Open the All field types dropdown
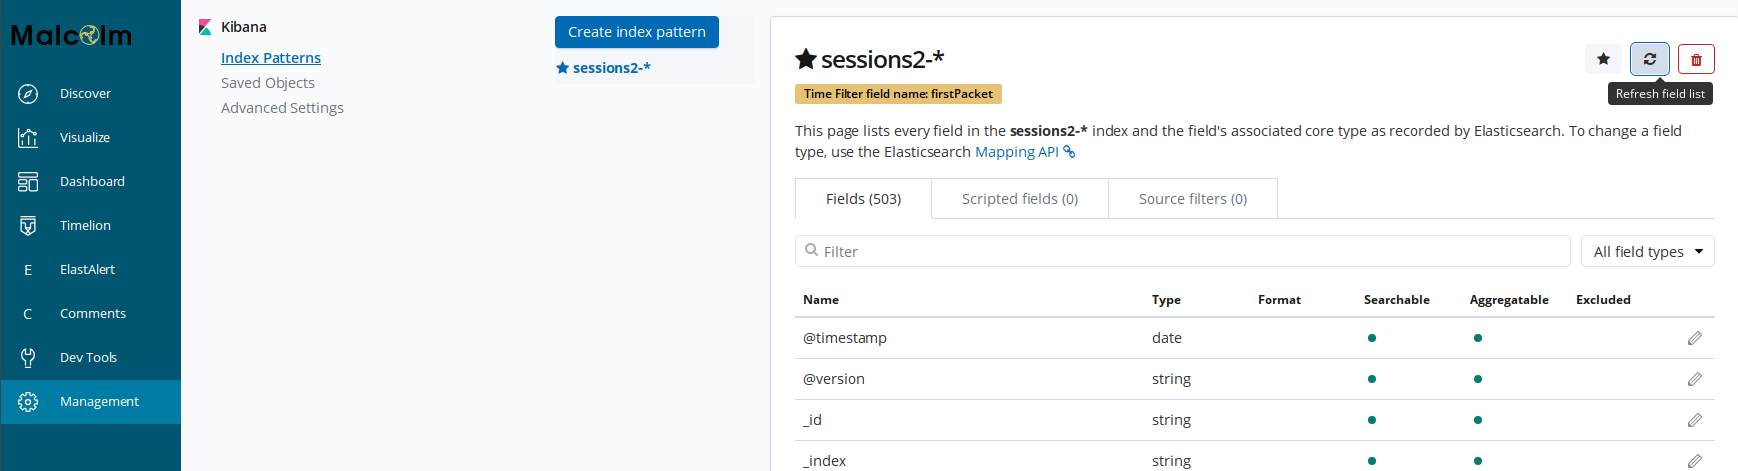 [1647, 251]
